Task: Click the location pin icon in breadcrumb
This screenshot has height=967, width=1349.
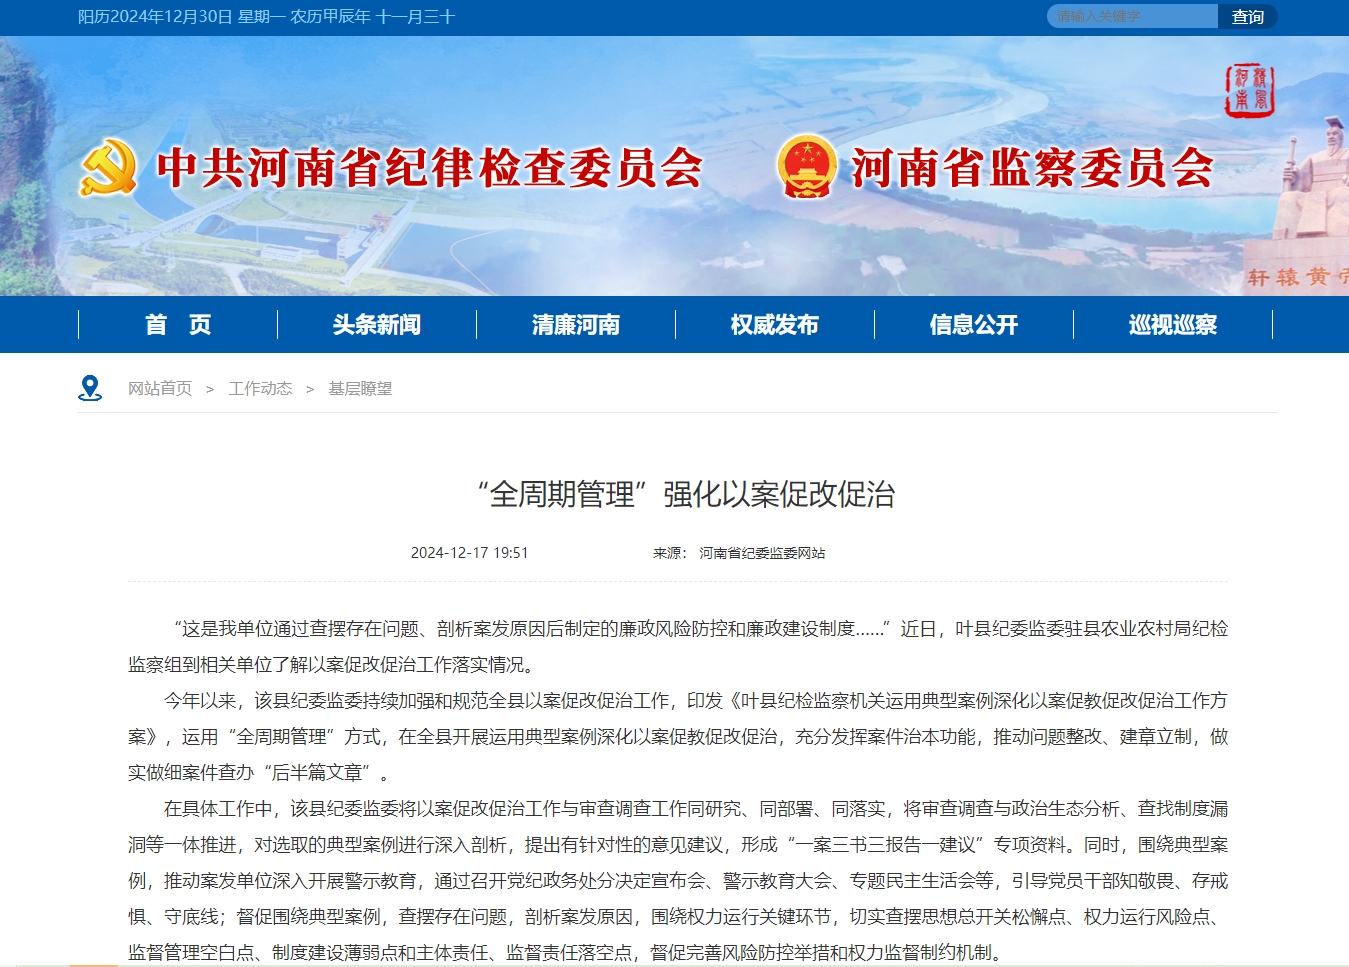Action: click(90, 388)
